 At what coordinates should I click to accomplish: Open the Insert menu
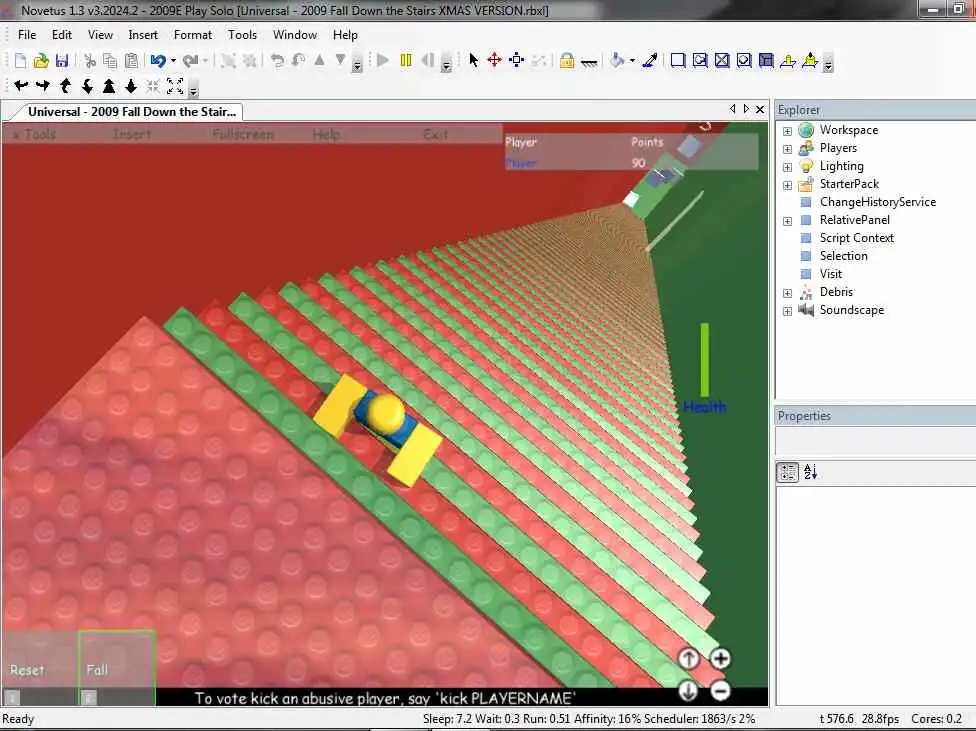(143, 35)
